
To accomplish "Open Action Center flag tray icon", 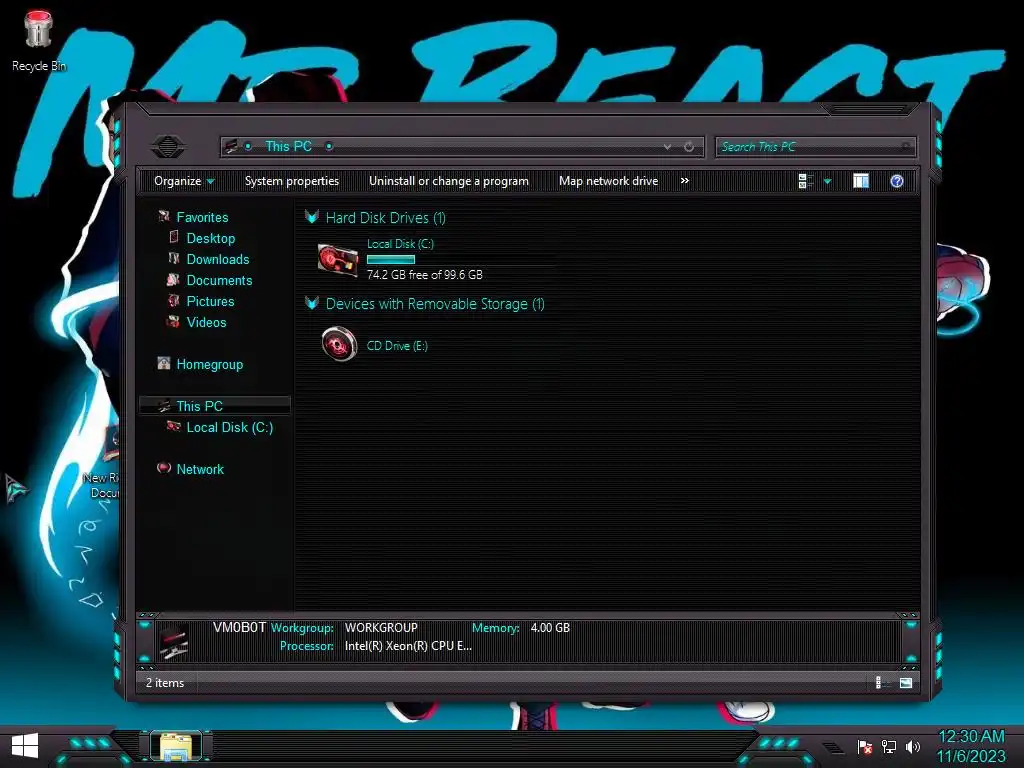I will click(x=865, y=746).
